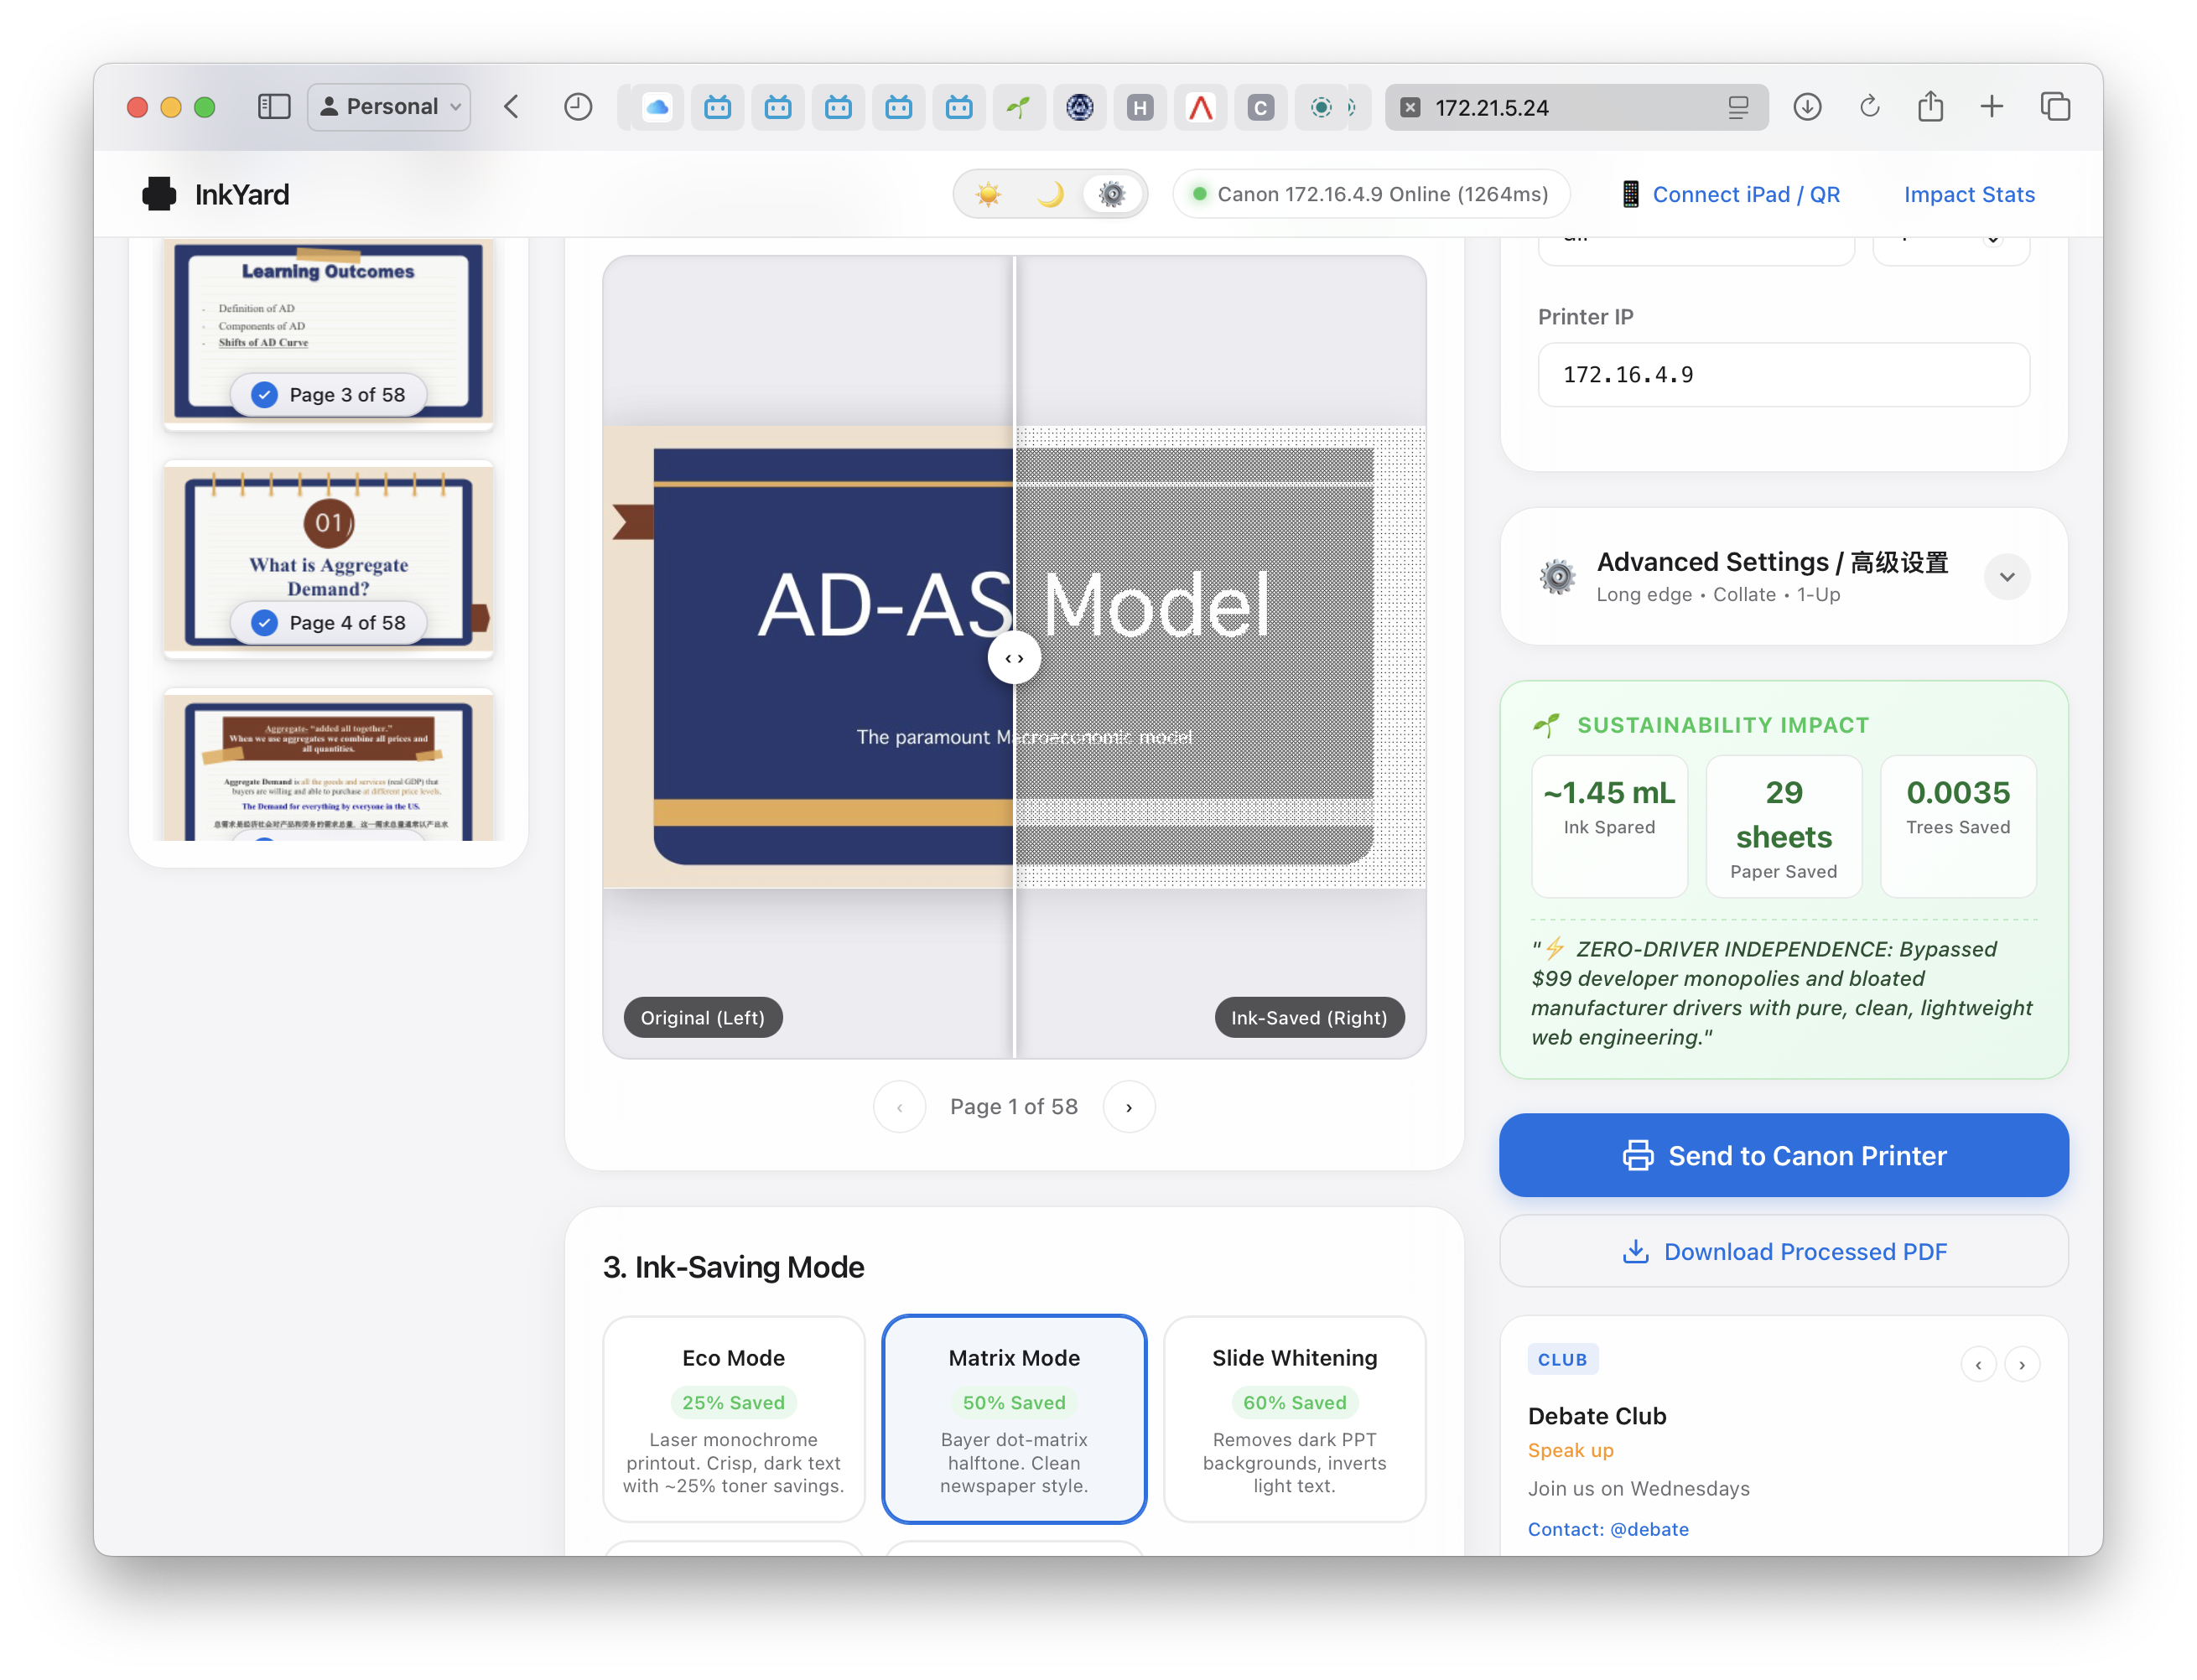The height and width of the screenshot is (1680, 2197).
Task: Open the Personal profile dropdown
Action: point(389,107)
